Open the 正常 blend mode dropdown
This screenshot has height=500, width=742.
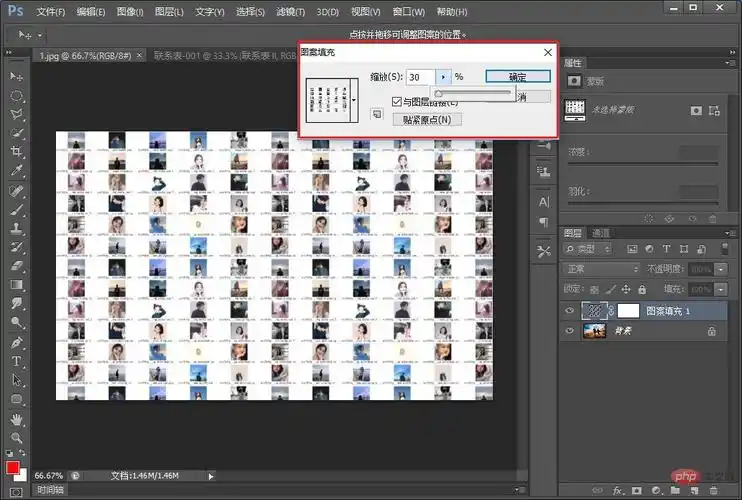[601, 269]
